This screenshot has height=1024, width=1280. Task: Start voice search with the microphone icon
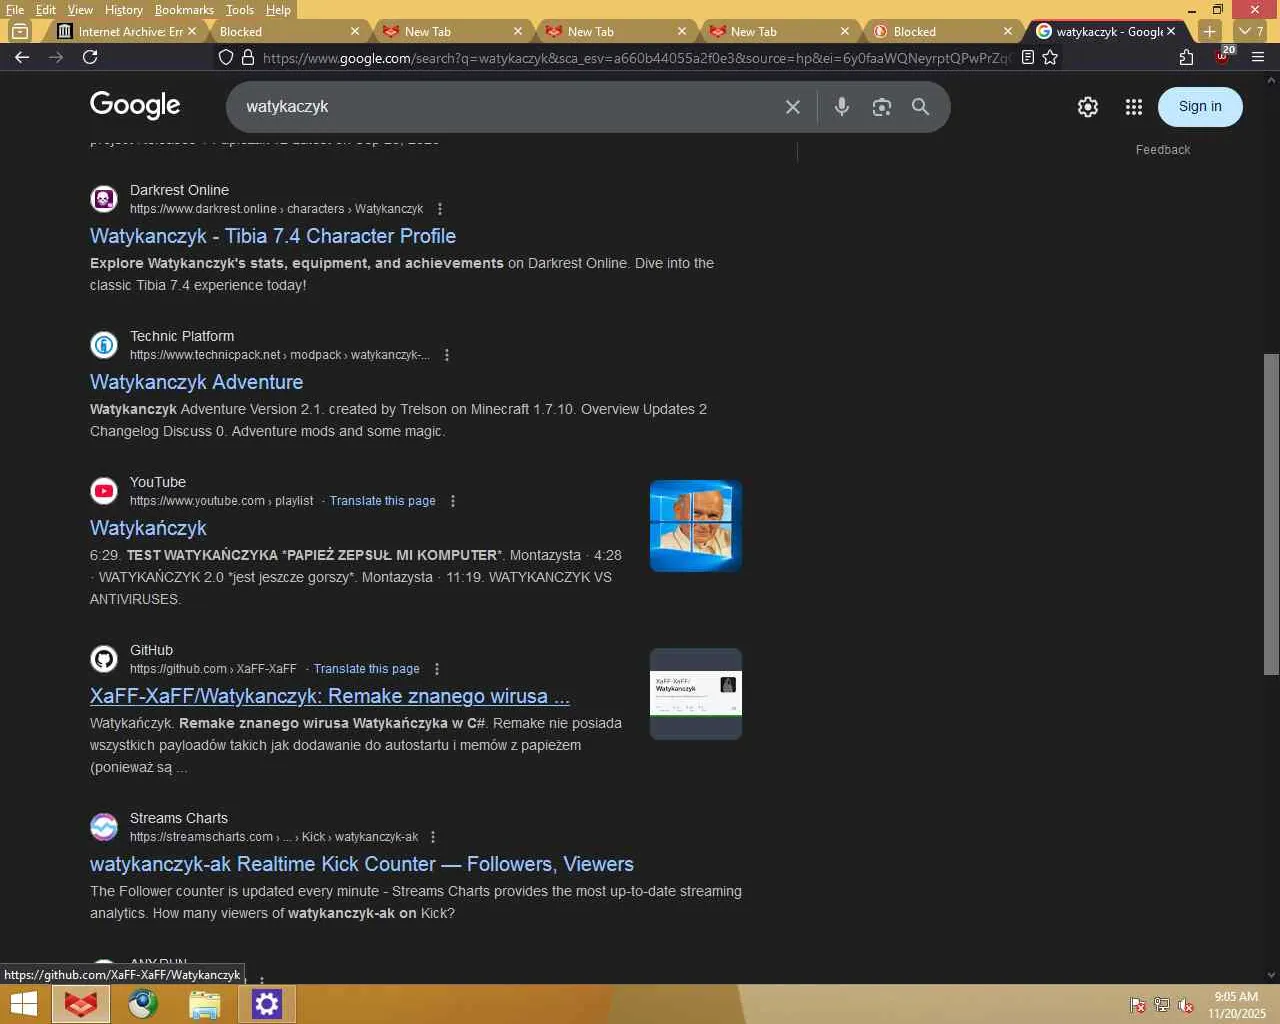[842, 107]
